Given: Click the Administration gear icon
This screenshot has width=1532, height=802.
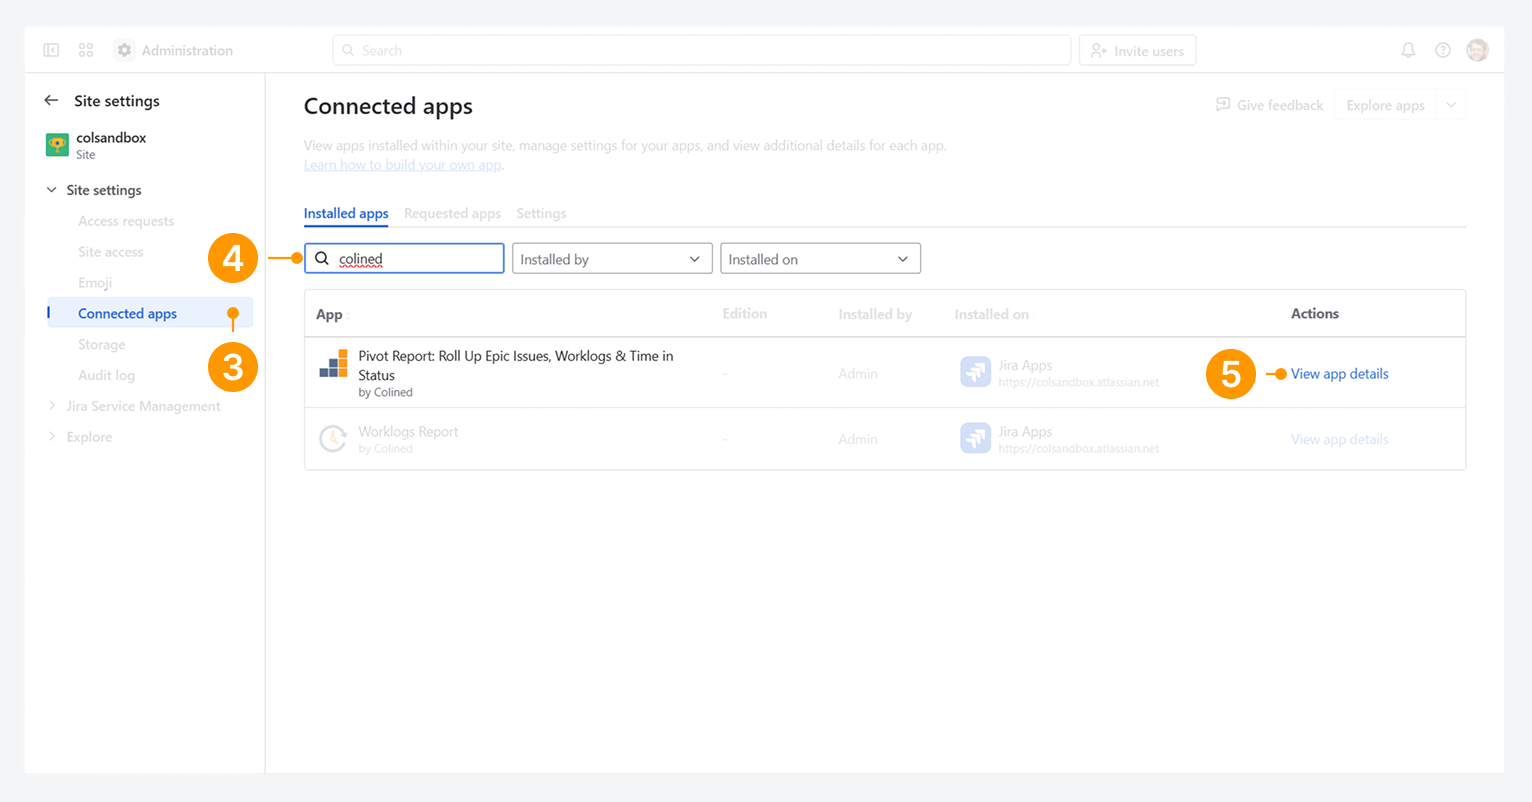Looking at the screenshot, I should (x=124, y=50).
